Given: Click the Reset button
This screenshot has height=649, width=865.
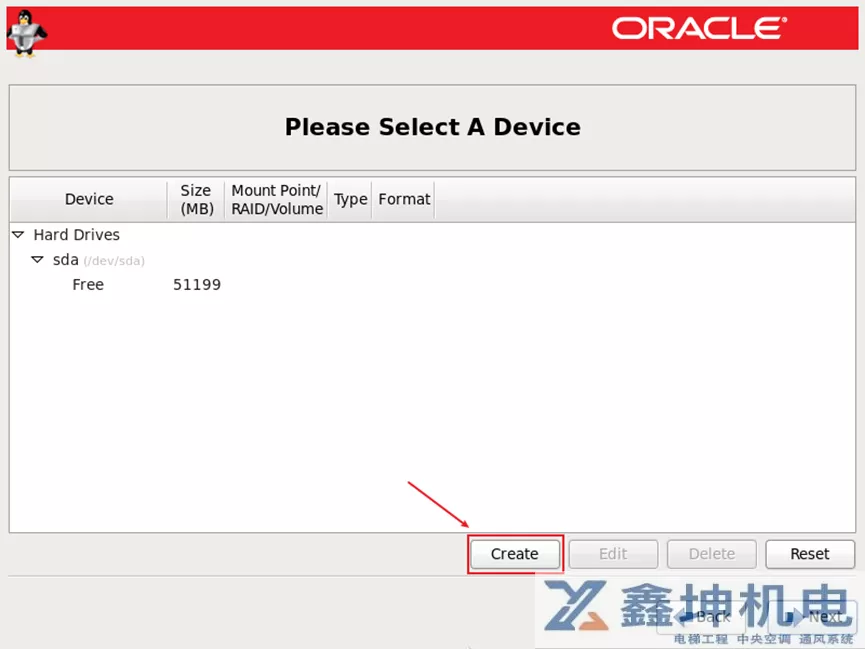Looking at the screenshot, I should [810, 554].
